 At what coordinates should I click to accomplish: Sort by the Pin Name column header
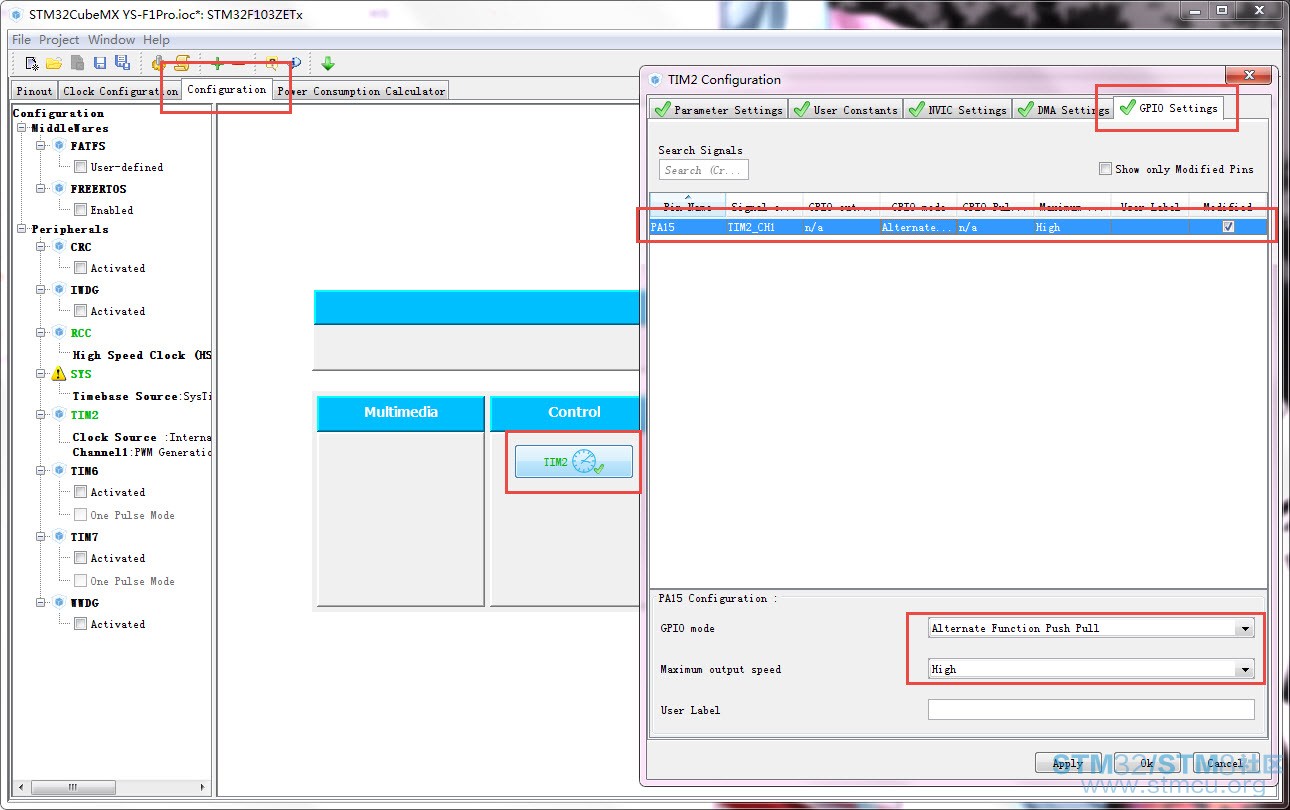688,206
